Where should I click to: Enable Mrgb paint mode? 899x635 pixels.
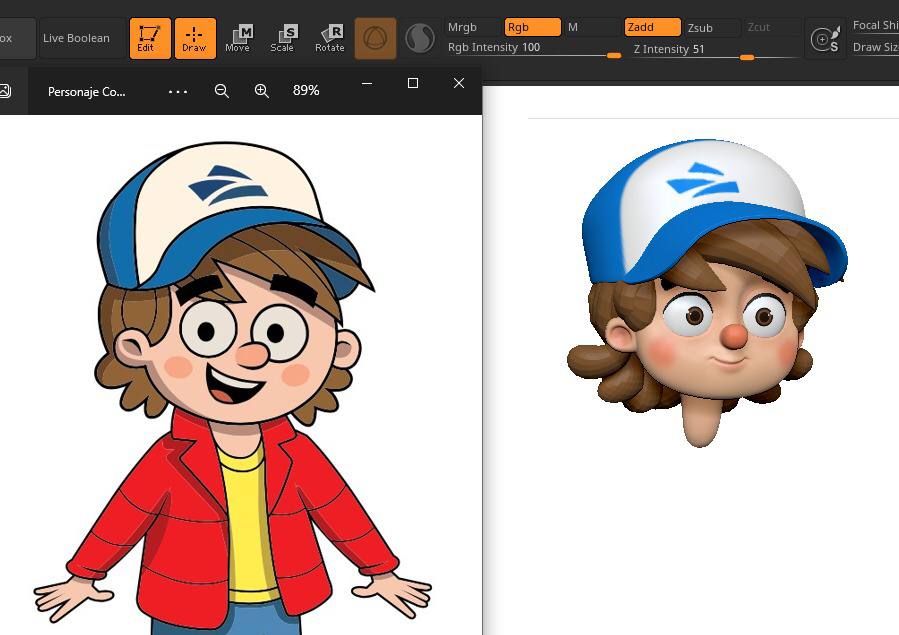click(470, 27)
